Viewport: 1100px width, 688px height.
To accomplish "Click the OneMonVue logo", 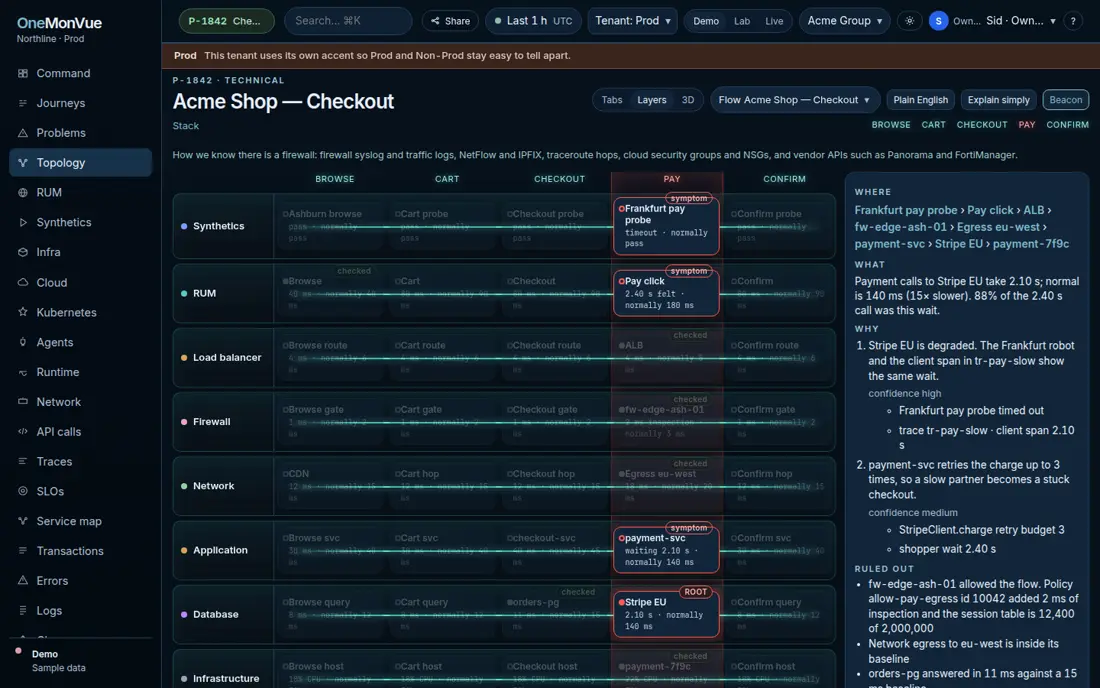I will (59, 22).
